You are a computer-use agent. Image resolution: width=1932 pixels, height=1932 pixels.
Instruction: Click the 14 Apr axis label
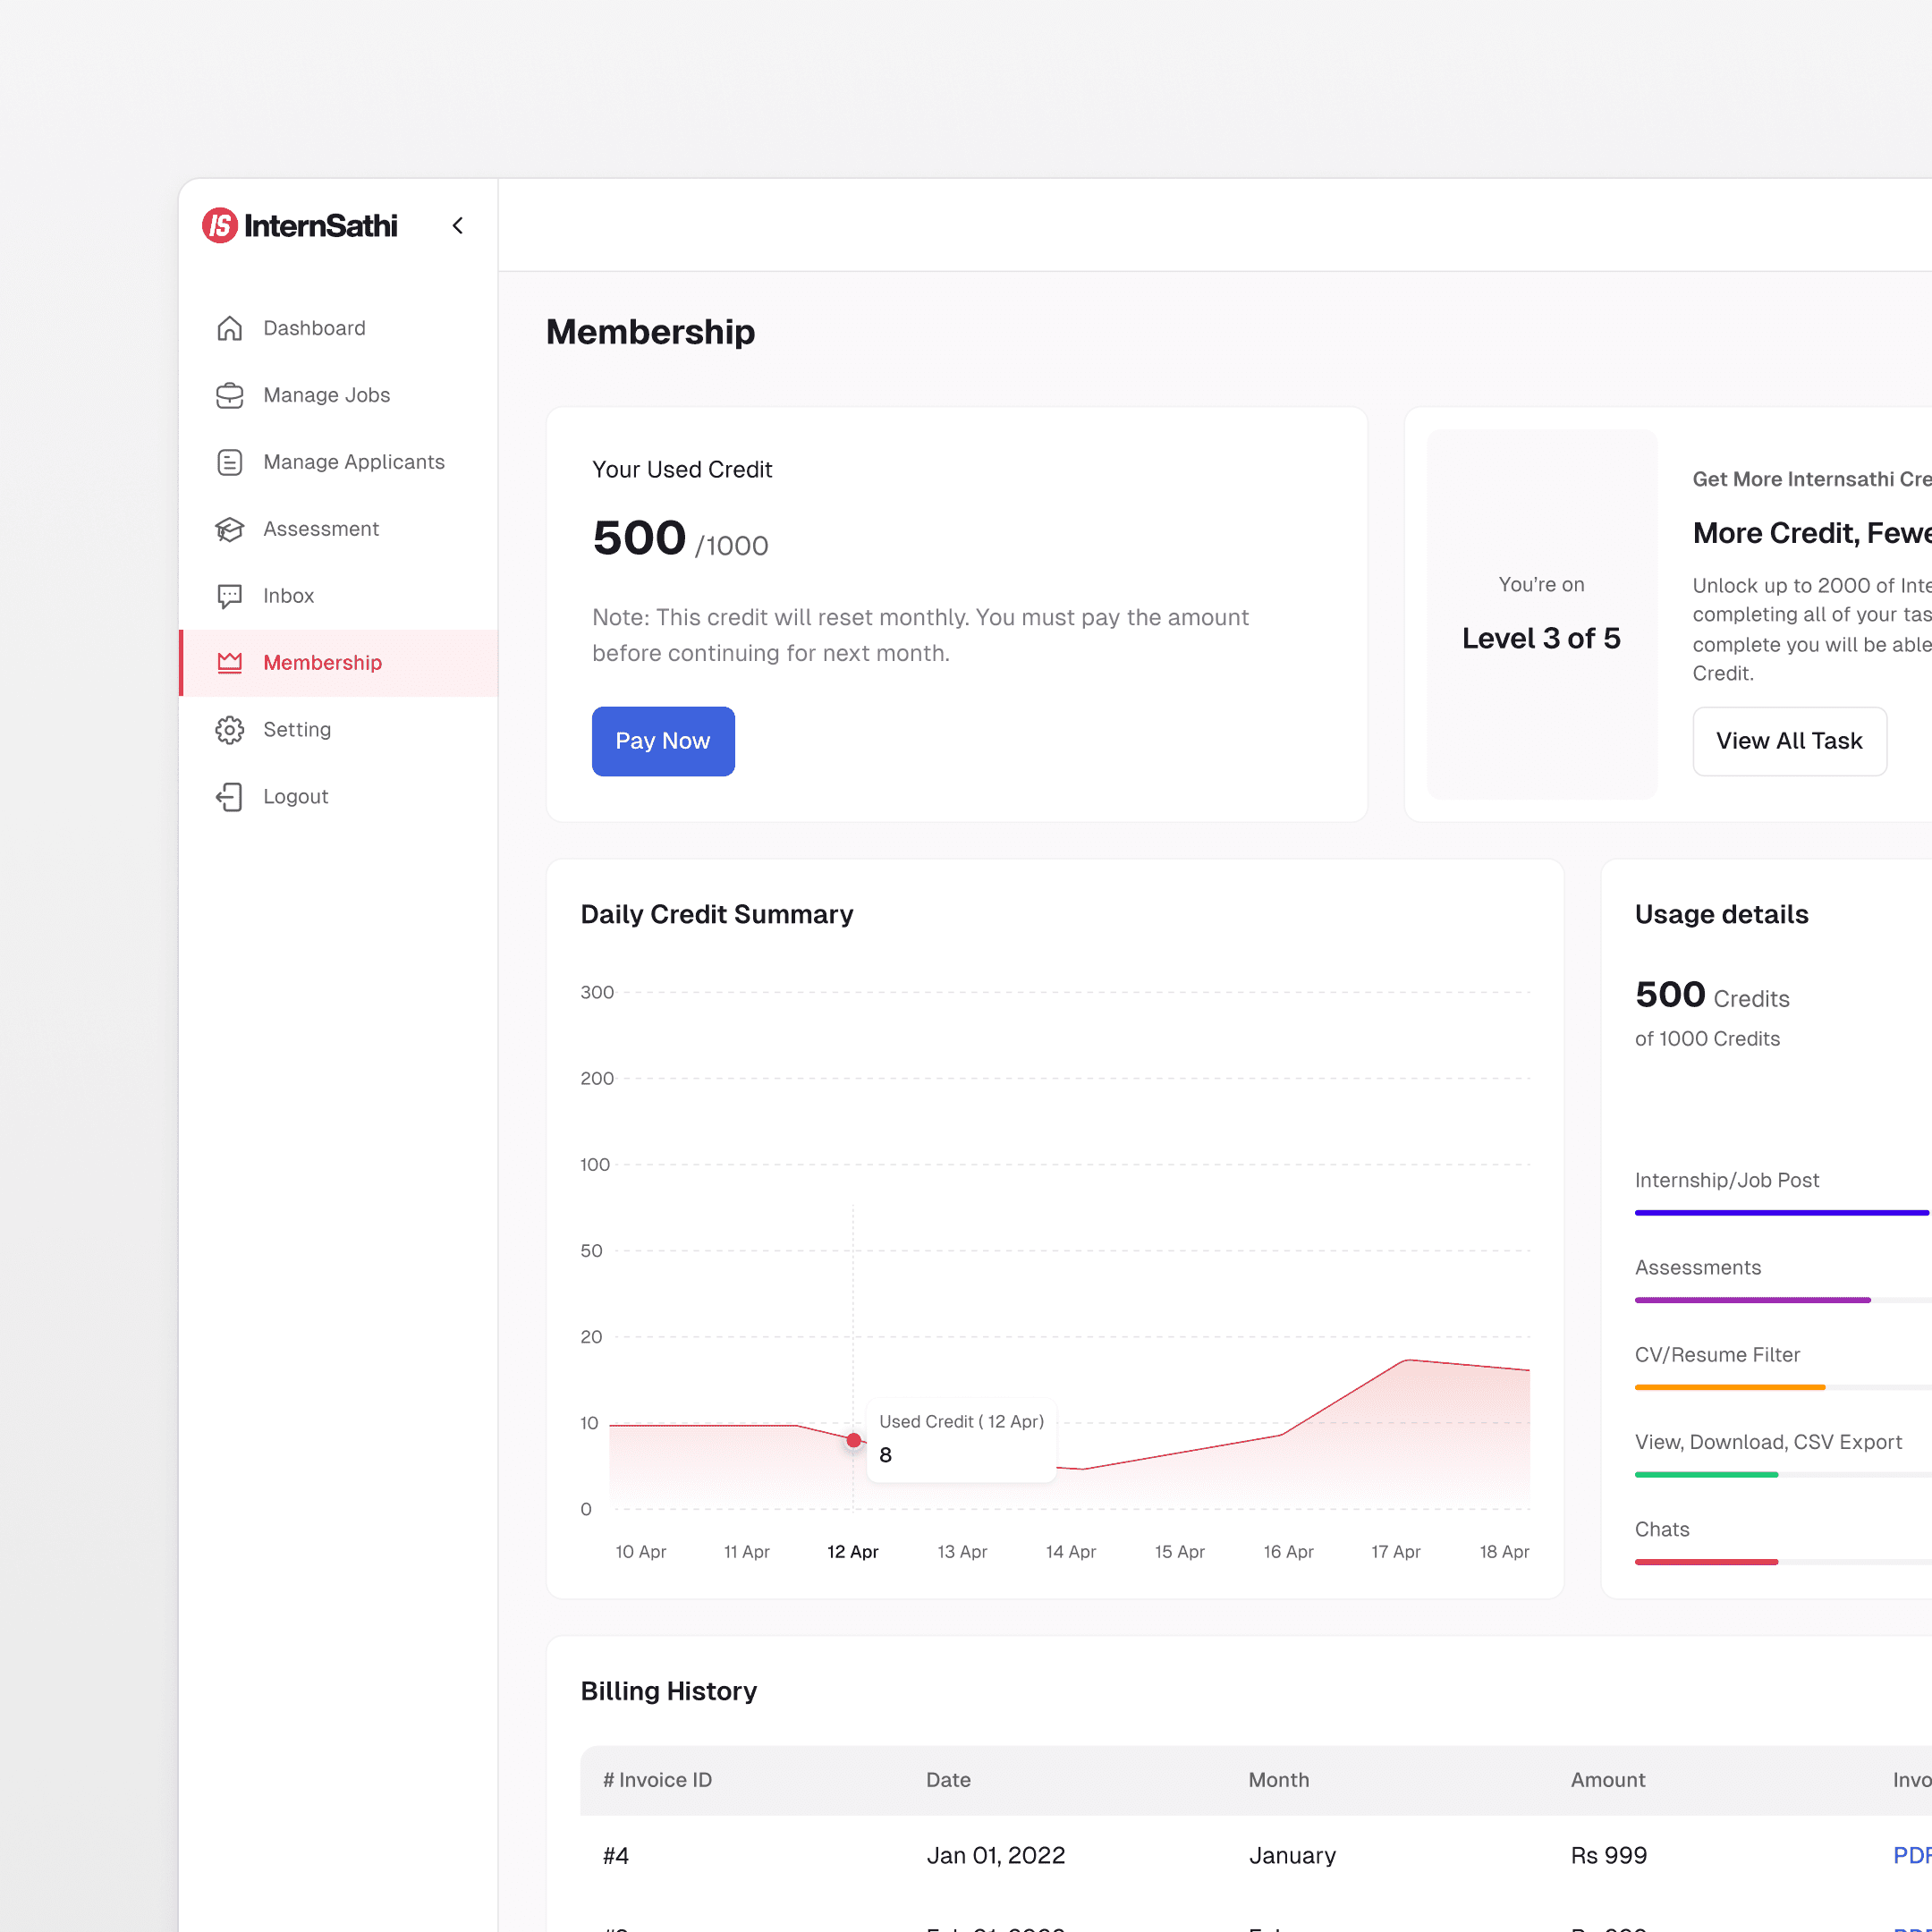[x=1071, y=1551]
